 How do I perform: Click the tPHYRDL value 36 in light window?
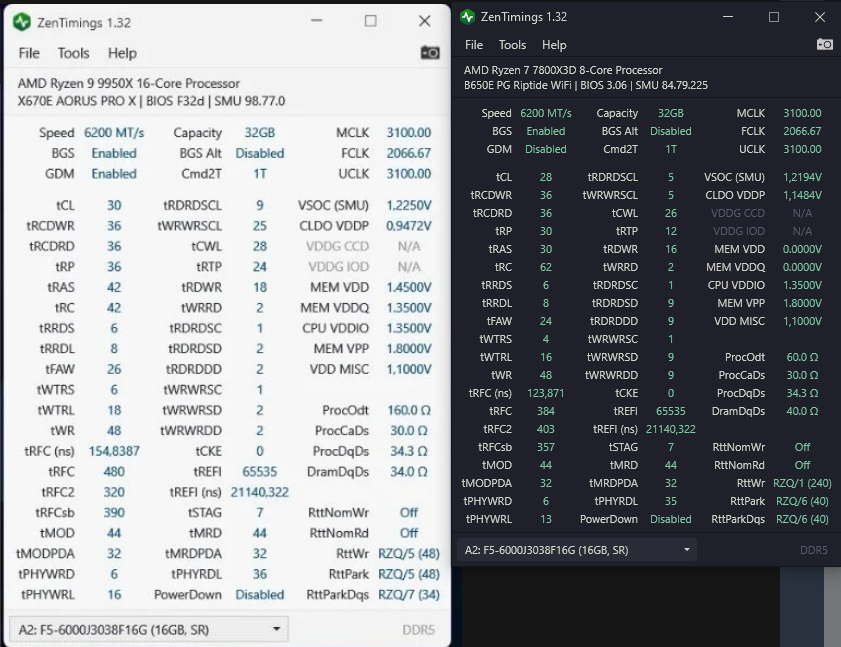point(260,574)
